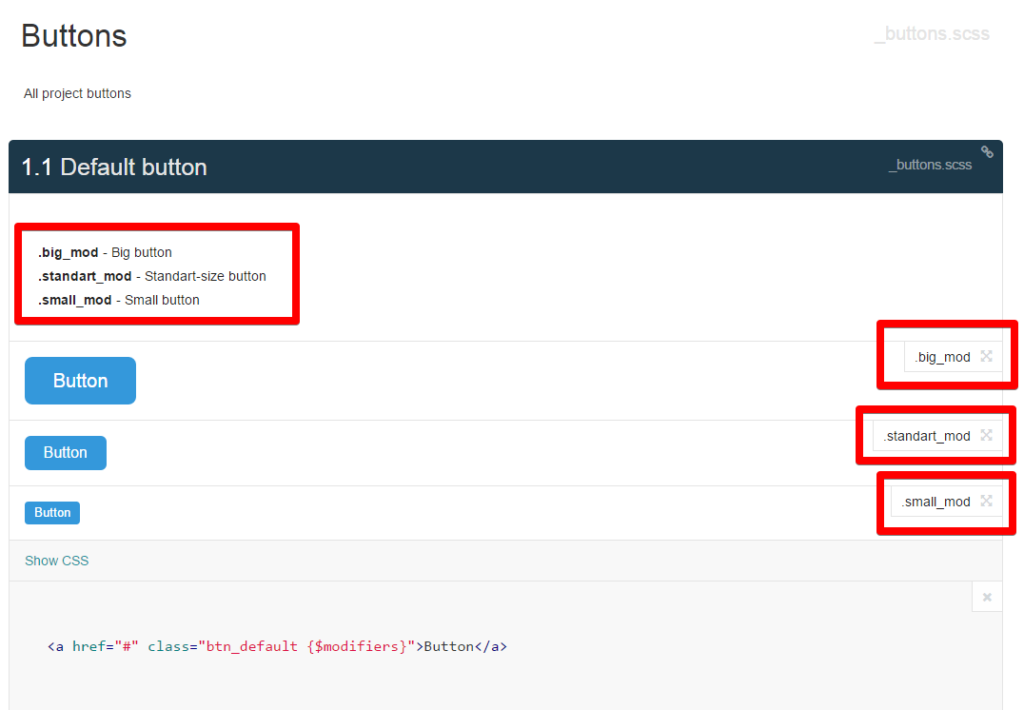
Task: Open _buttons.scss link at page top right
Action: pyautogui.click(x=931, y=34)
